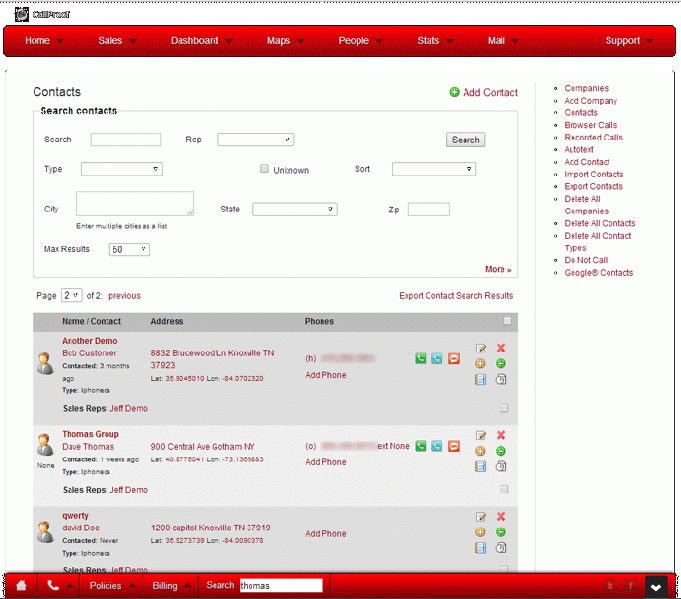Open Do Not Call sidebar link

click(x=586, y=260)
